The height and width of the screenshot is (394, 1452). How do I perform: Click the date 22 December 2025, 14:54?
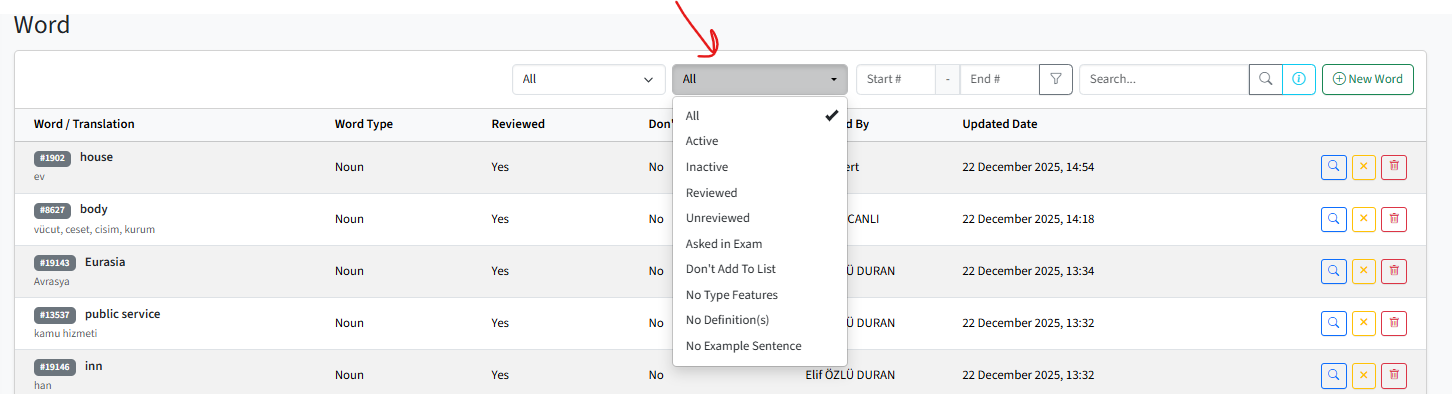click(x=1028, y=167)
